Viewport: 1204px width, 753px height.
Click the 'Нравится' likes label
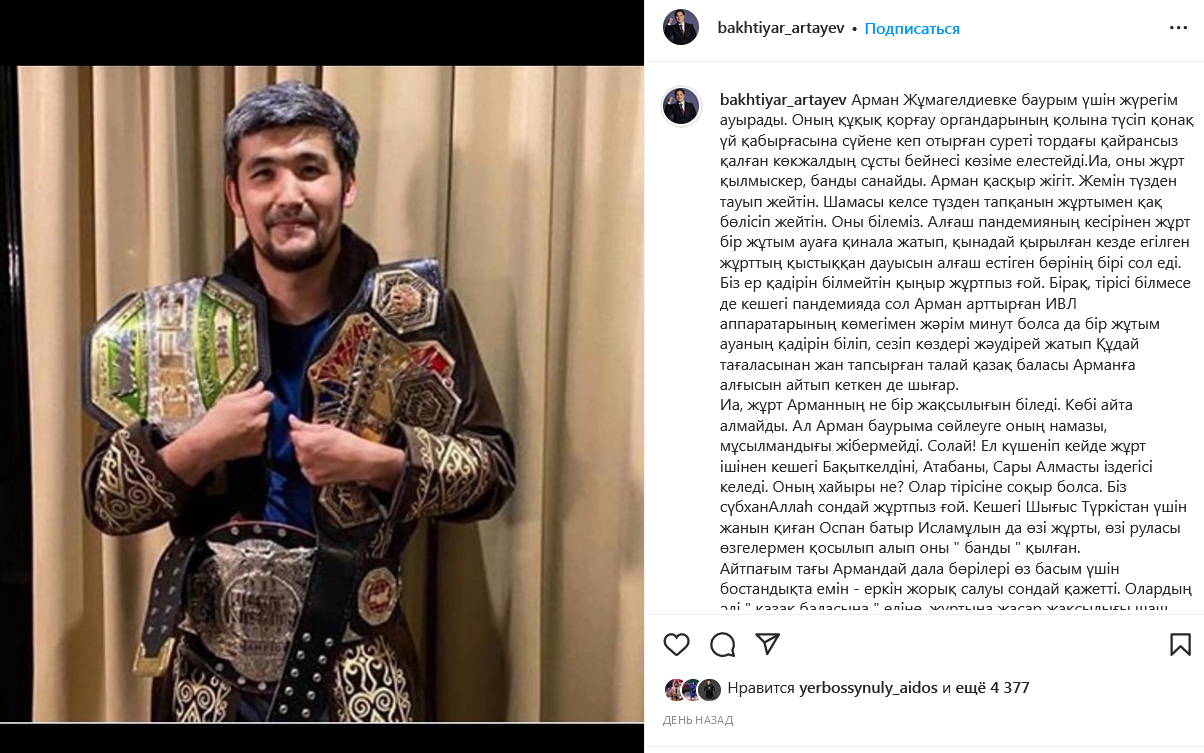coord(761,688)
